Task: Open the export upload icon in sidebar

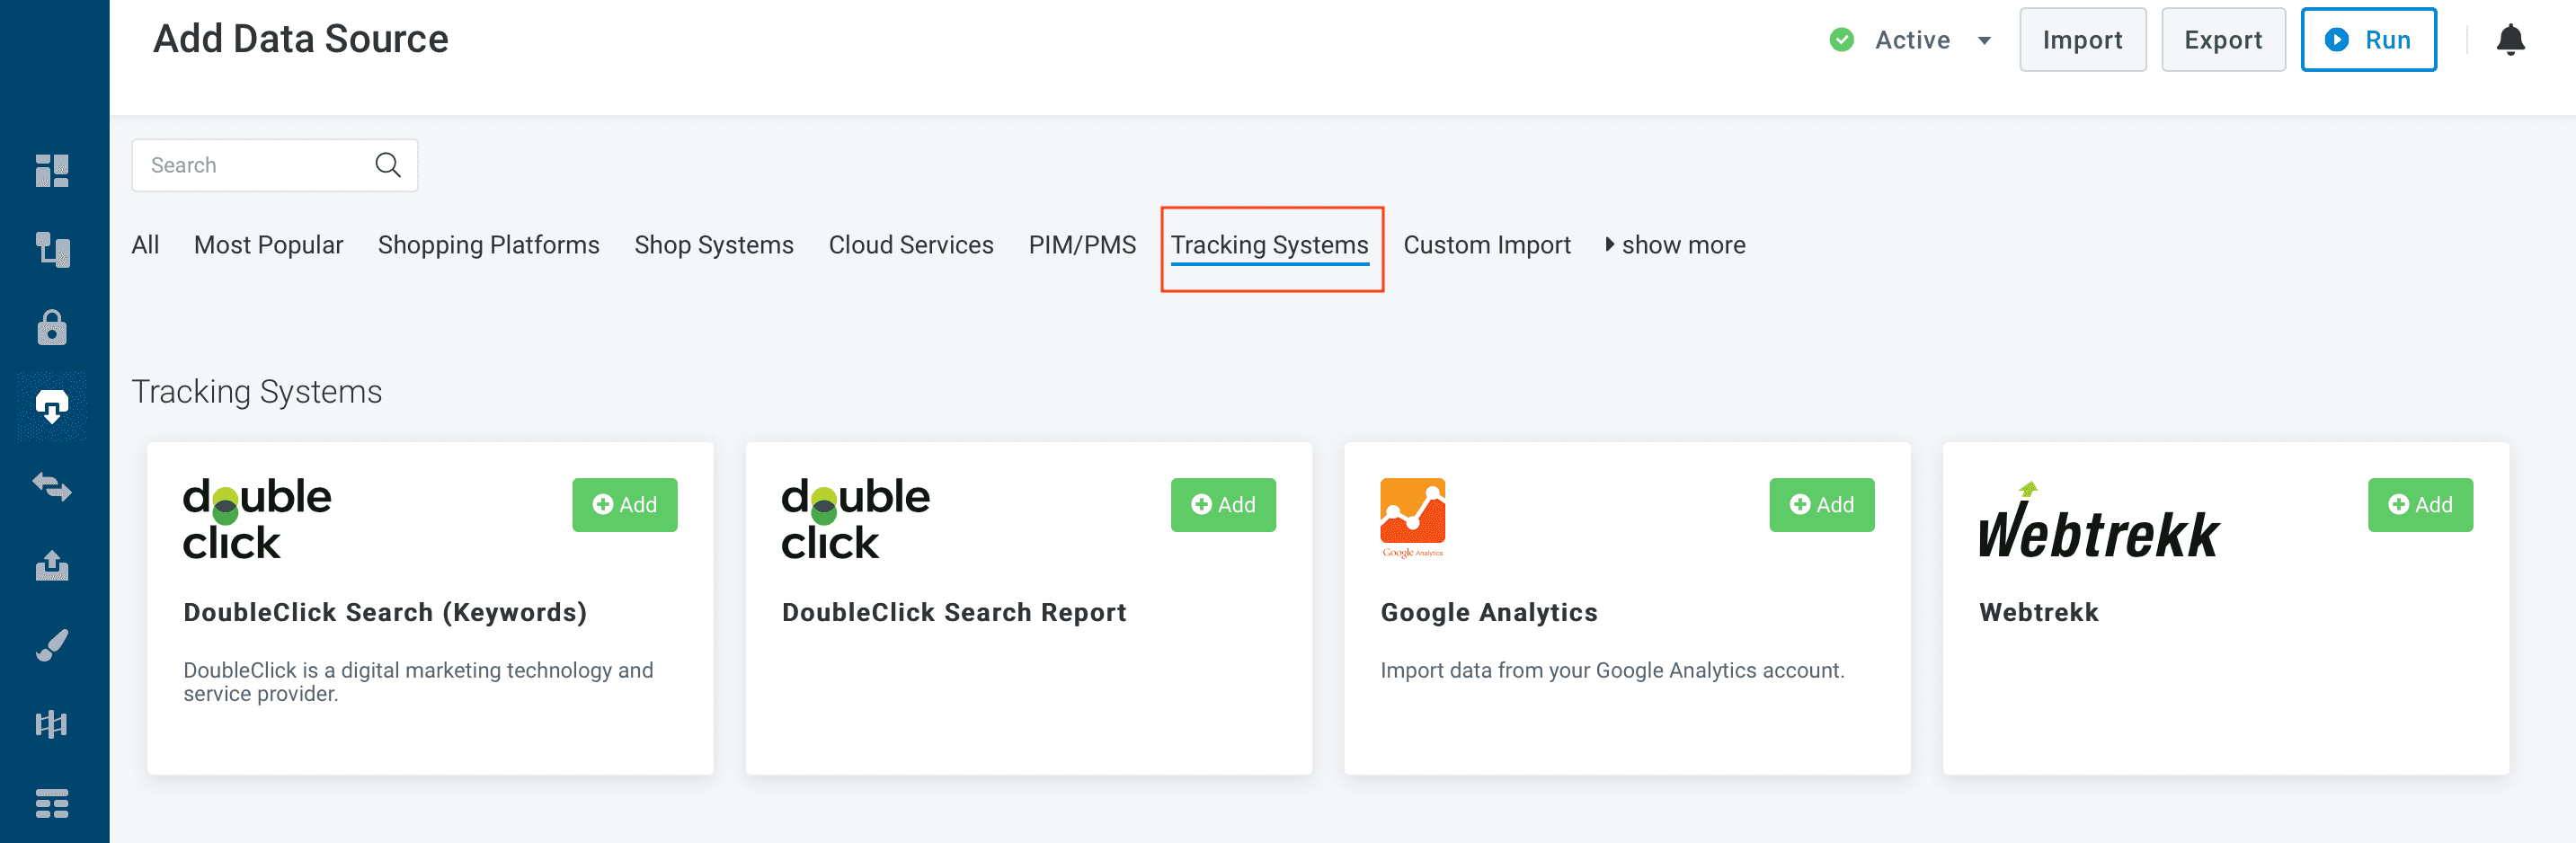Action: pos(52,566)
